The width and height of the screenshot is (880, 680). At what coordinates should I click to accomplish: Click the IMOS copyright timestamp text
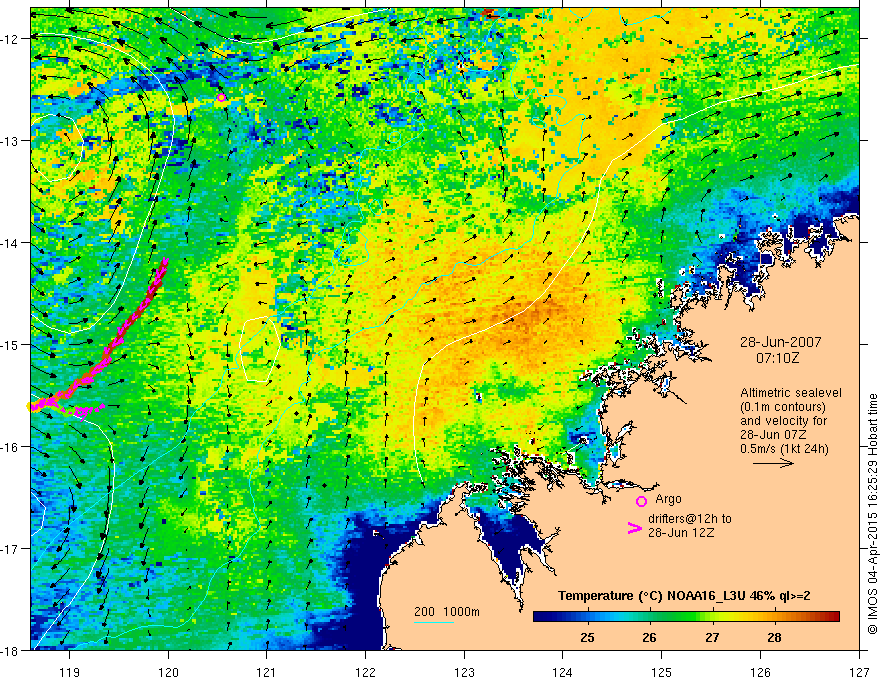[x=872, y=514]
